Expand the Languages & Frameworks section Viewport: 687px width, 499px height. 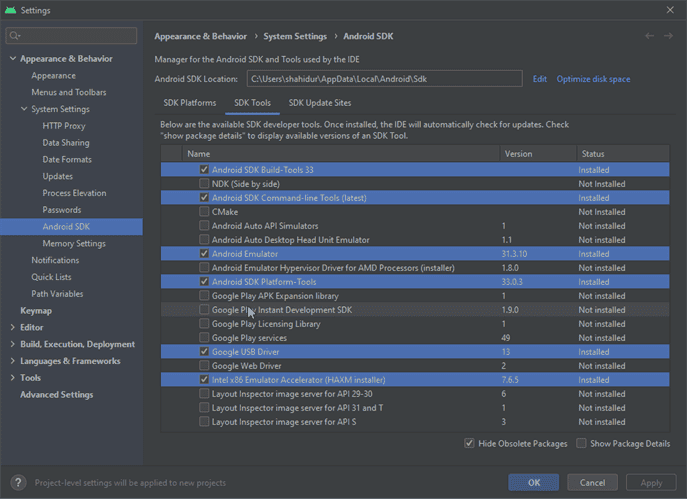pyautogui.click(x=13, y=361)
